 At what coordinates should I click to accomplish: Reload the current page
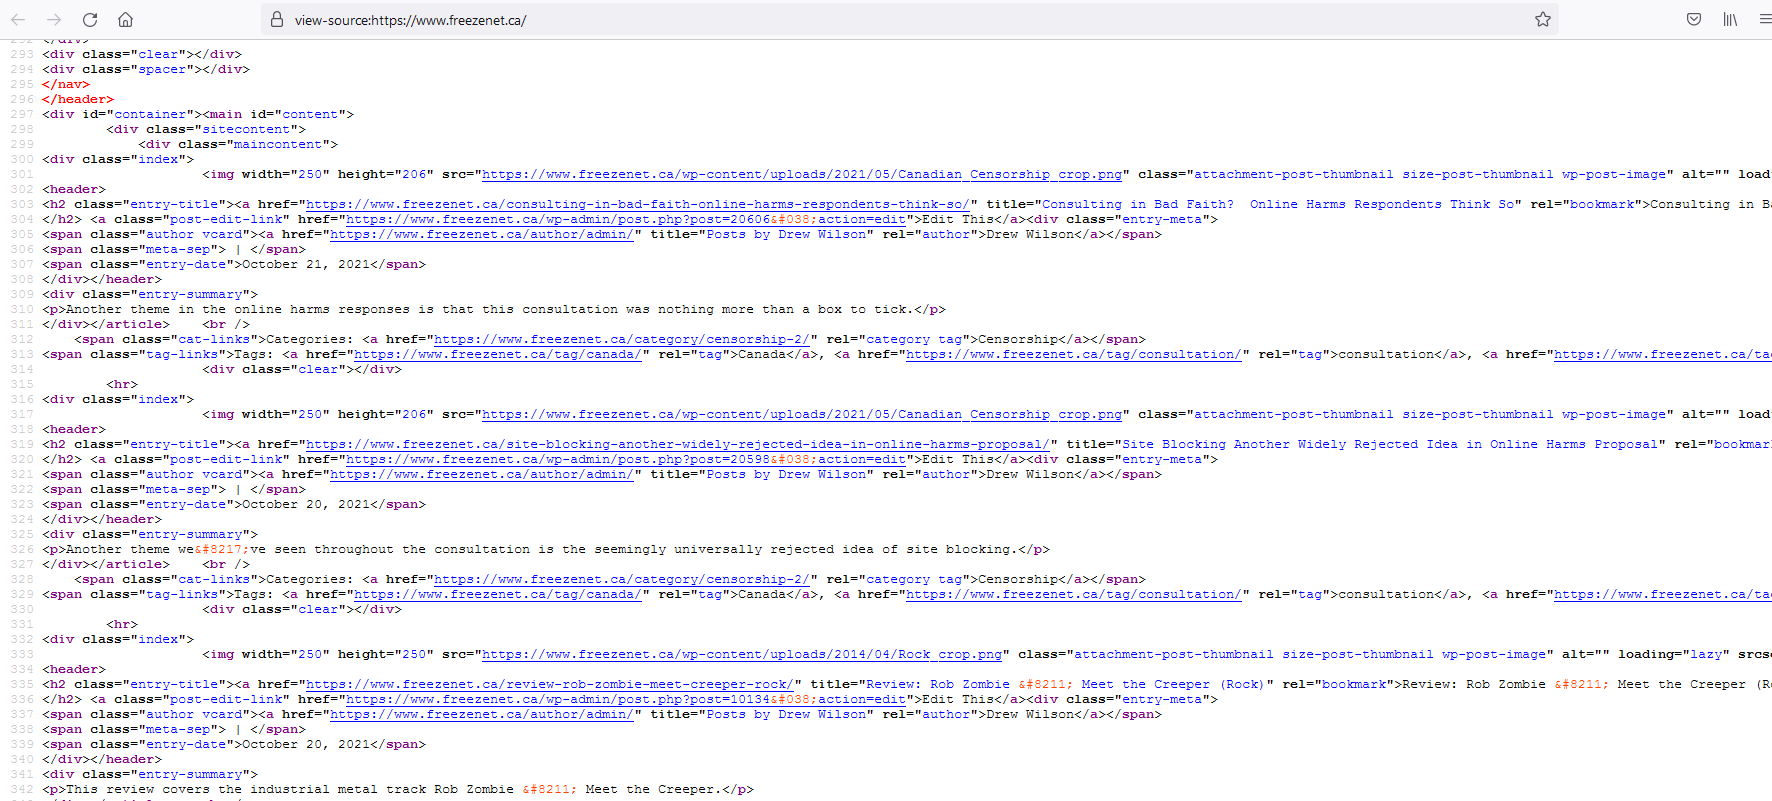coord(90,19)
